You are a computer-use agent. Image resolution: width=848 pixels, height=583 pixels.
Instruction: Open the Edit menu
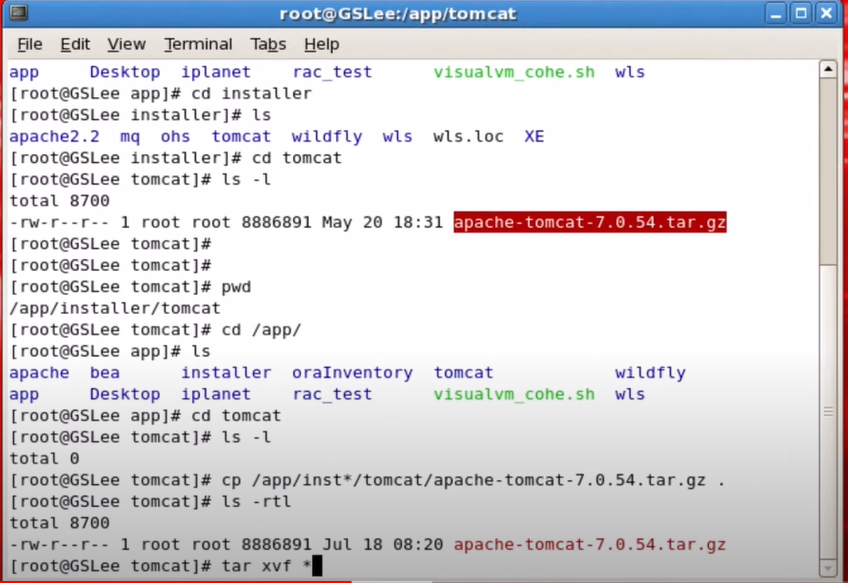75,44
